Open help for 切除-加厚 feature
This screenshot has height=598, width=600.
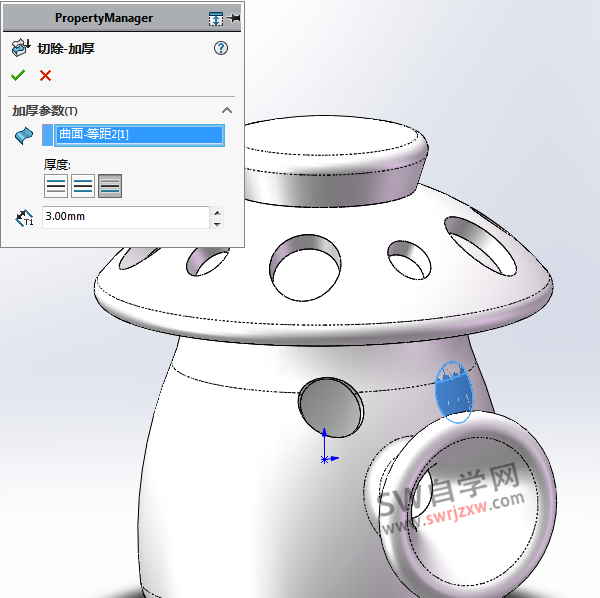(221, 48)
